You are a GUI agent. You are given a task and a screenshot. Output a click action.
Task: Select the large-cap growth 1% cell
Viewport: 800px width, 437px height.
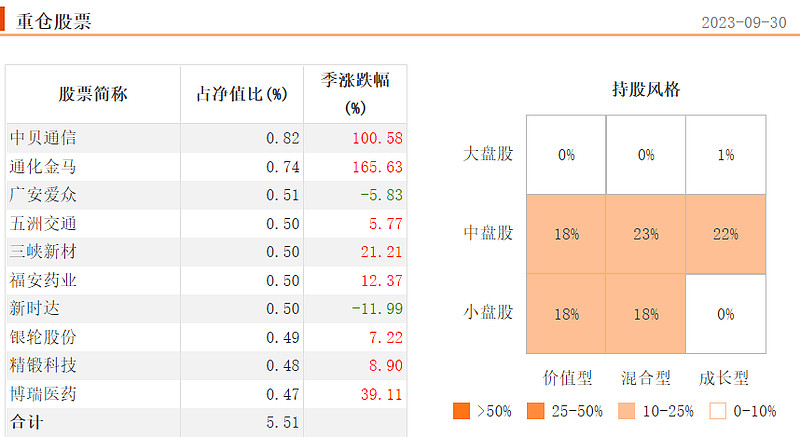tap(725, 155)
